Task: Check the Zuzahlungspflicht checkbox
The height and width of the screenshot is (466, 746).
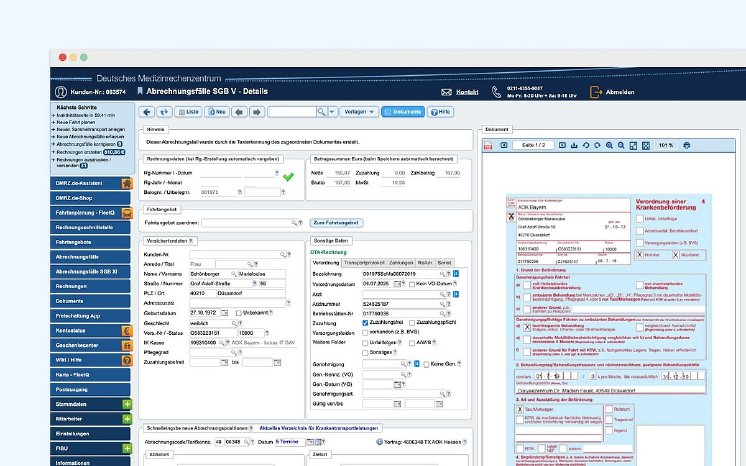Action: tap(412, 323)
